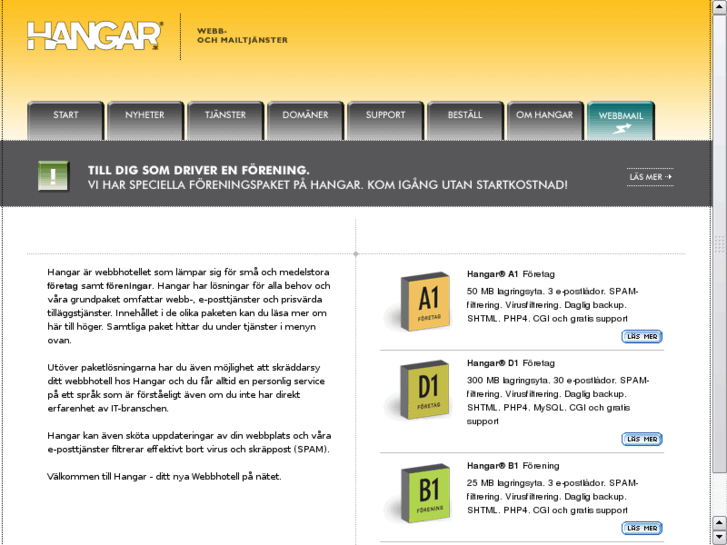727x545 pixels.
Task: Go to the BESTÄLL tab
Action: (465, 121)
